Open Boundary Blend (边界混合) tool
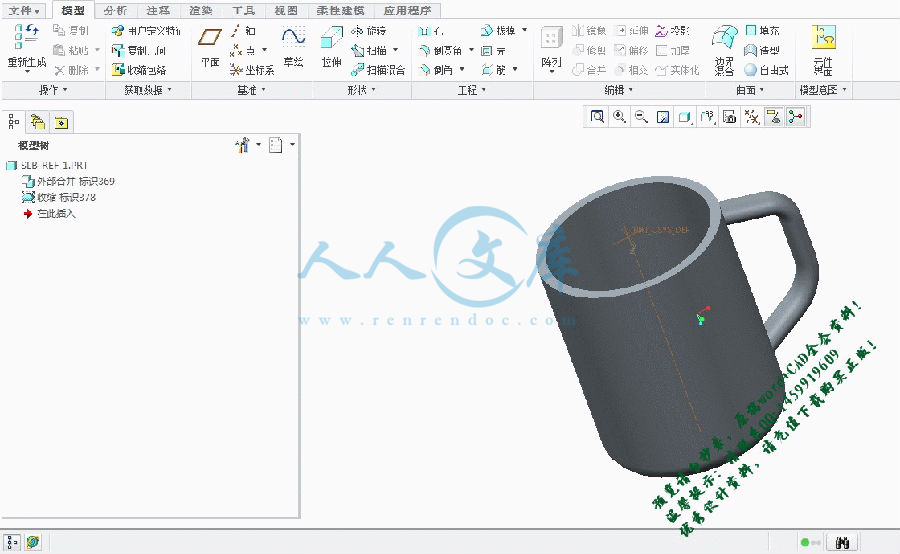The image size is (900, 554). pos(724,51)
